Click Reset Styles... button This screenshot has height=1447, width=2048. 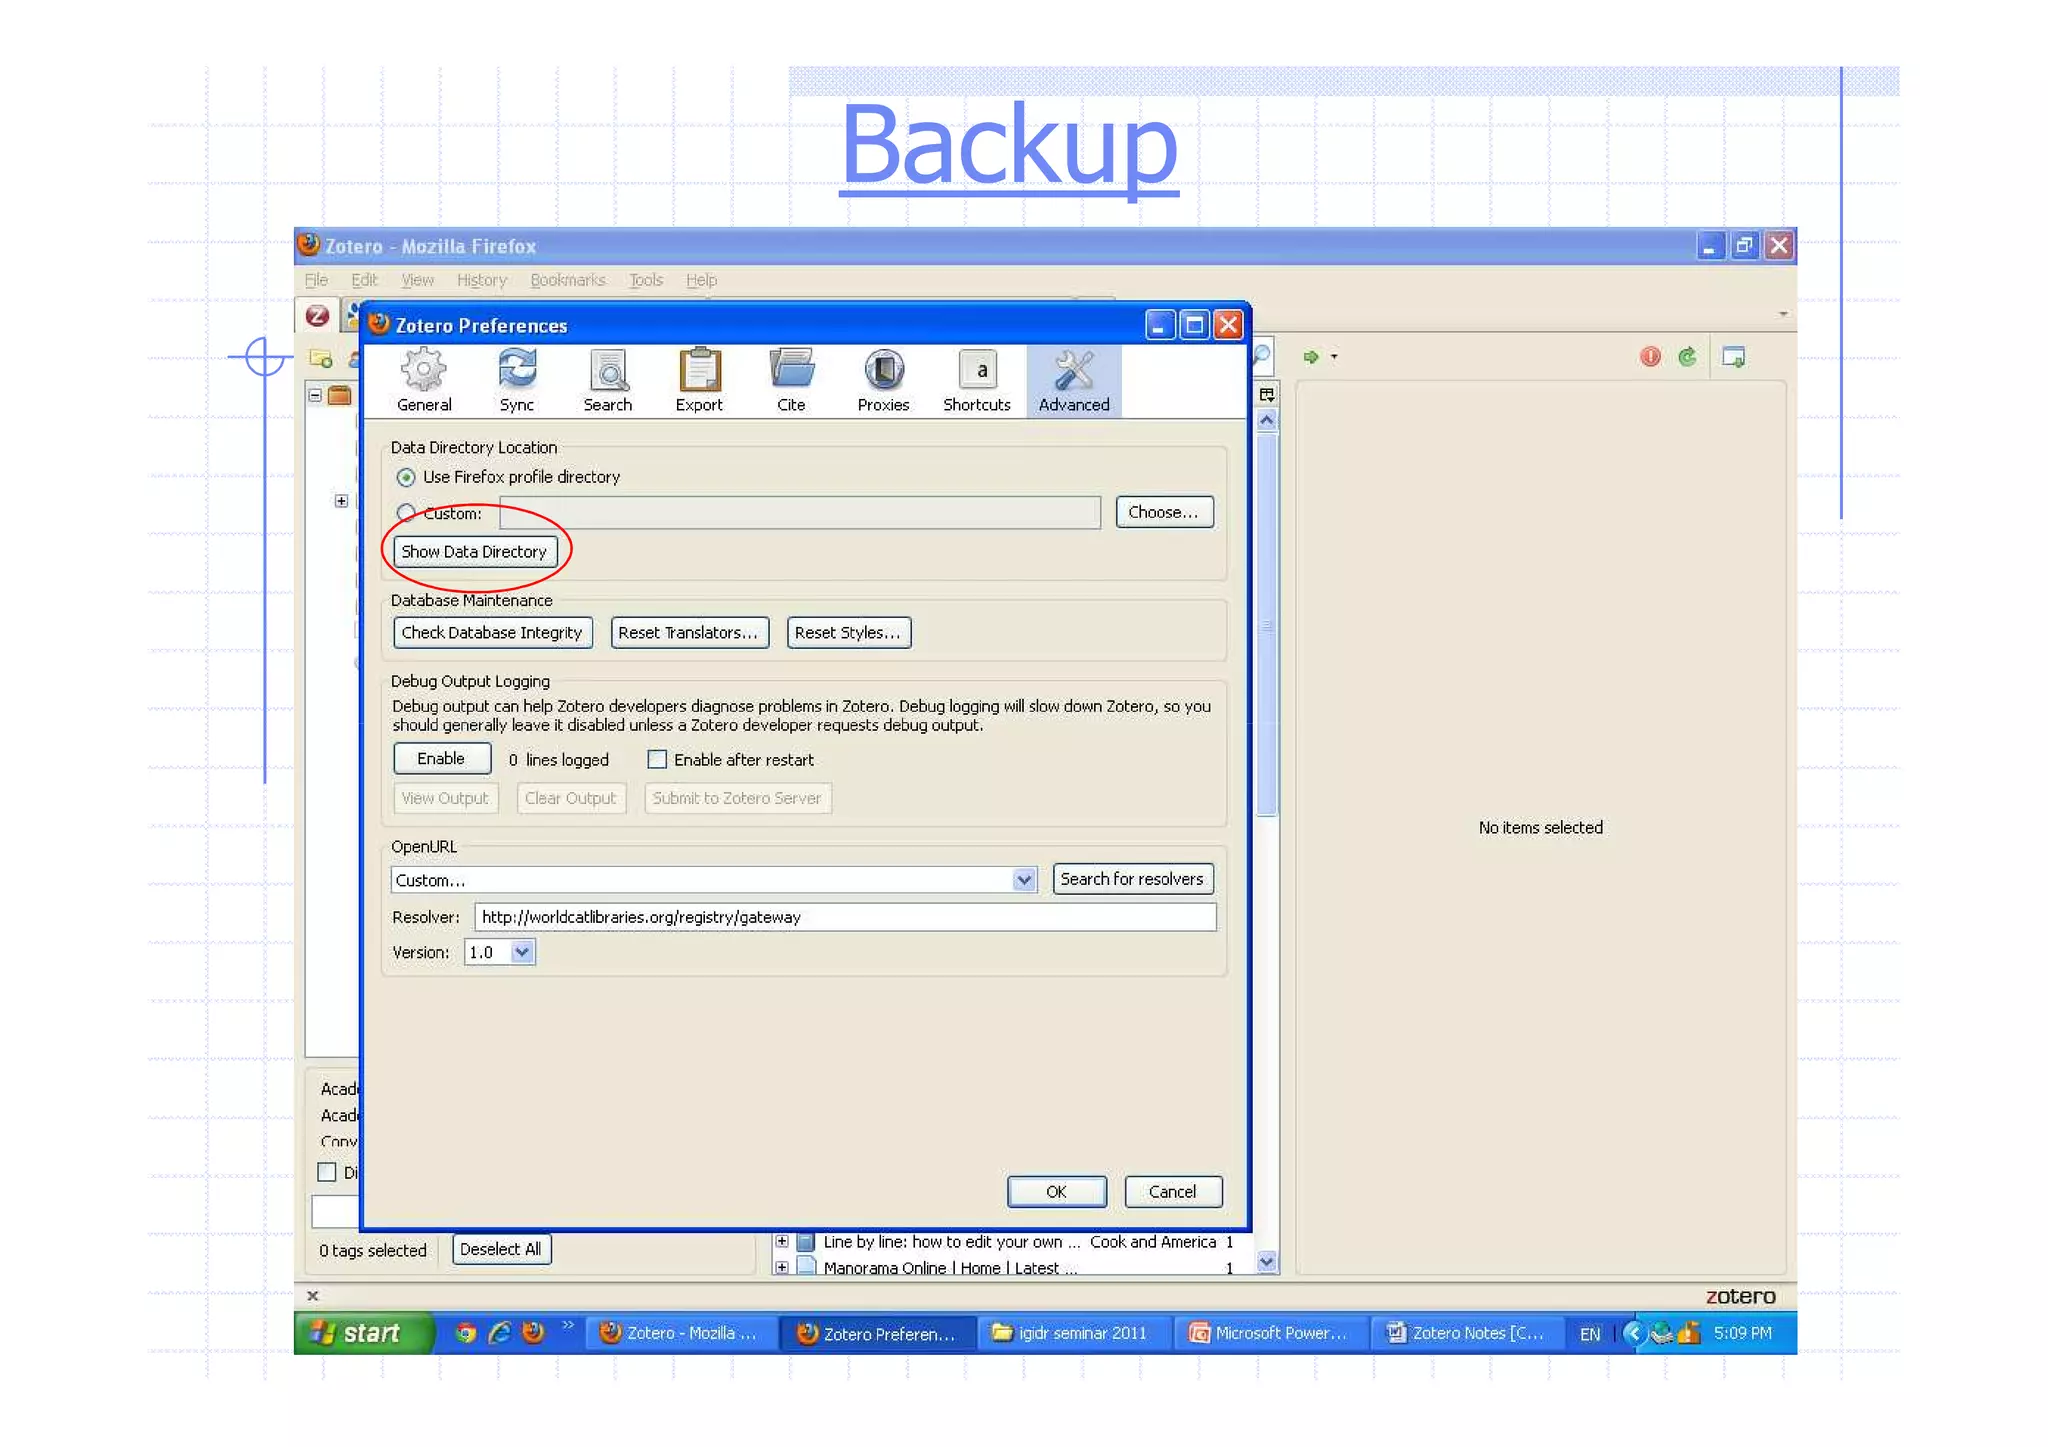pos(848,633)
